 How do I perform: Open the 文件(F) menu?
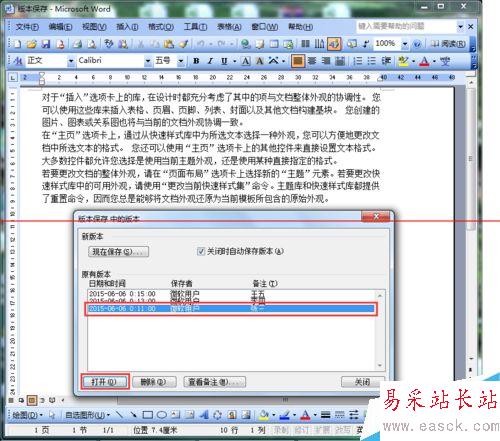tap(27, 27)
